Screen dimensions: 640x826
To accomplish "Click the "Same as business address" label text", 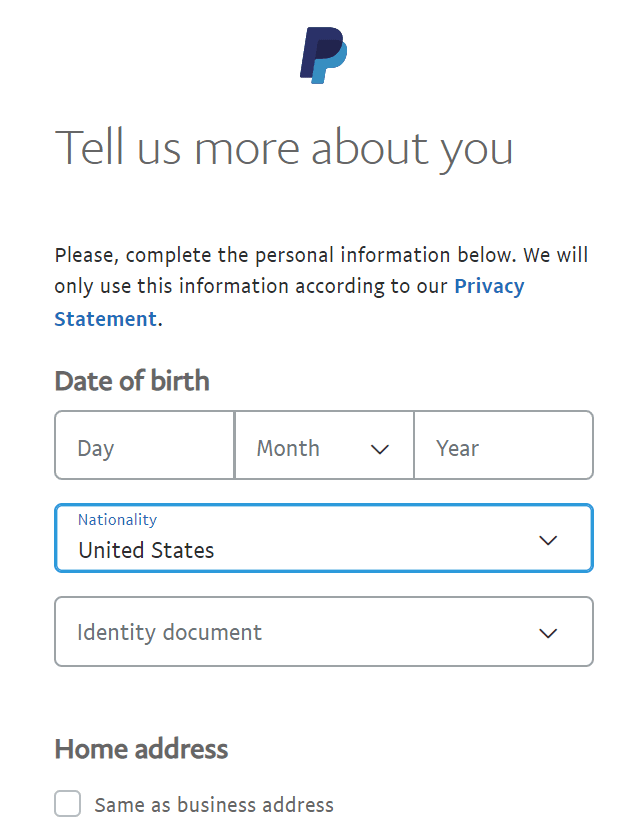I will (214, 805).
